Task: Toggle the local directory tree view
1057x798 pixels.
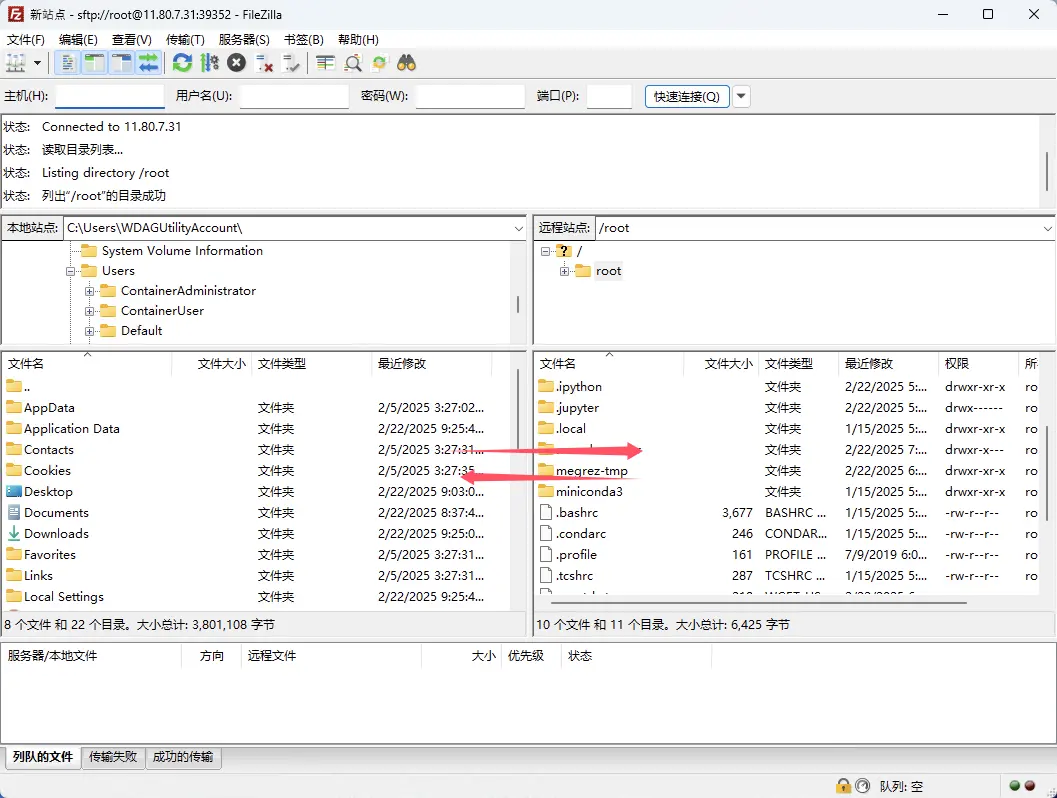Action: (94, 63)
